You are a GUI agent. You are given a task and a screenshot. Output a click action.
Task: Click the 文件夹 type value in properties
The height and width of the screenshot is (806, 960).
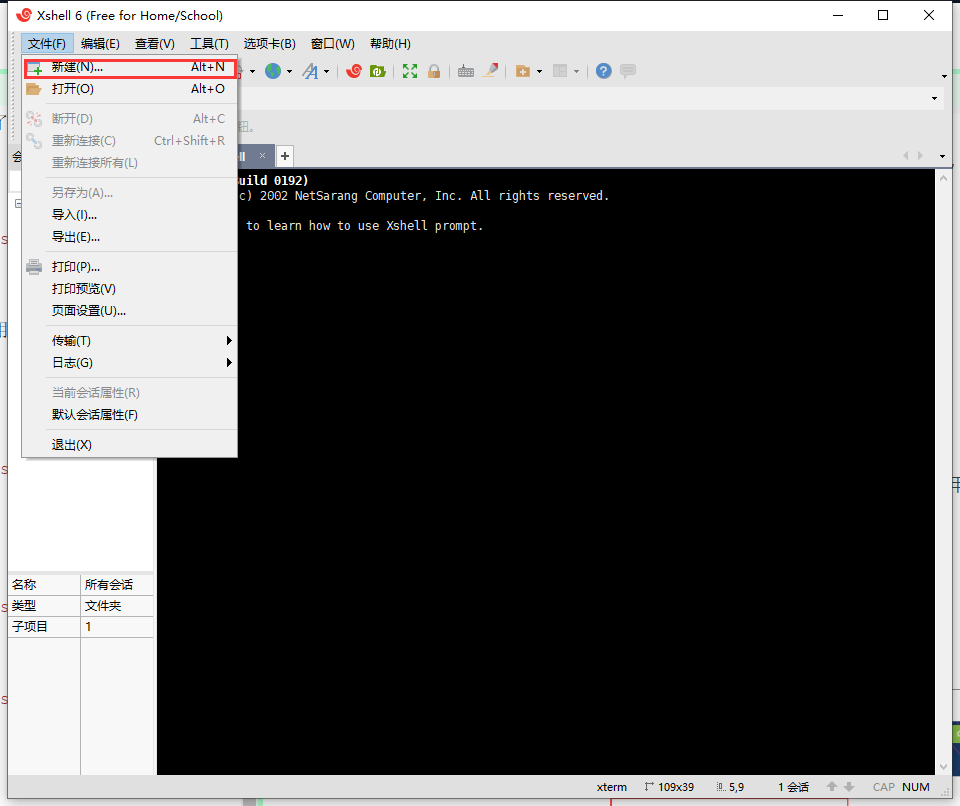(x=103, y=606)
